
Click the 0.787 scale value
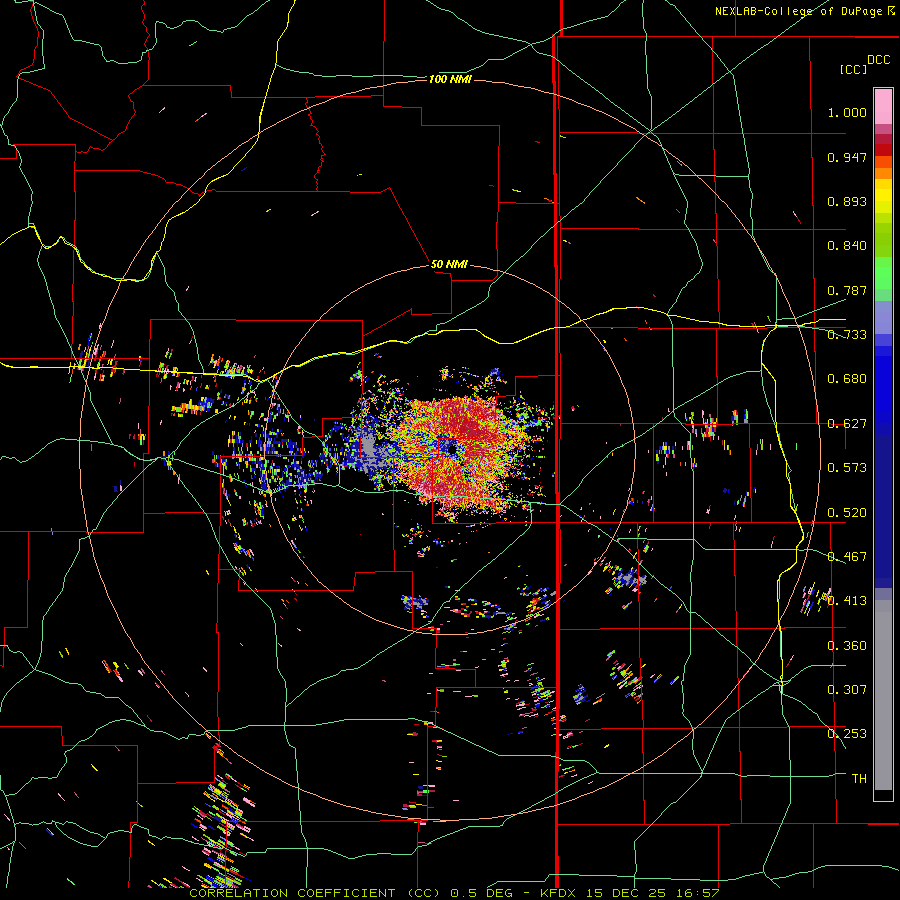click(847, 290)
